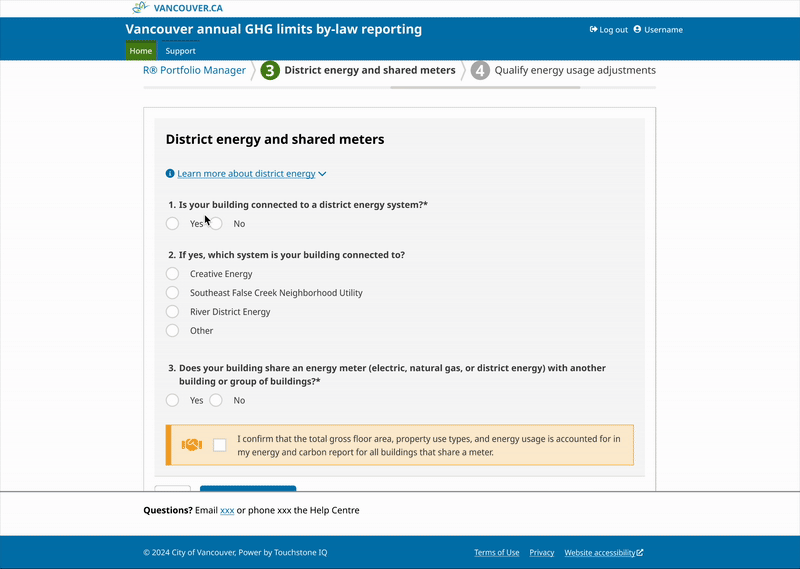Click the log out arrow icon

[593, 30]
